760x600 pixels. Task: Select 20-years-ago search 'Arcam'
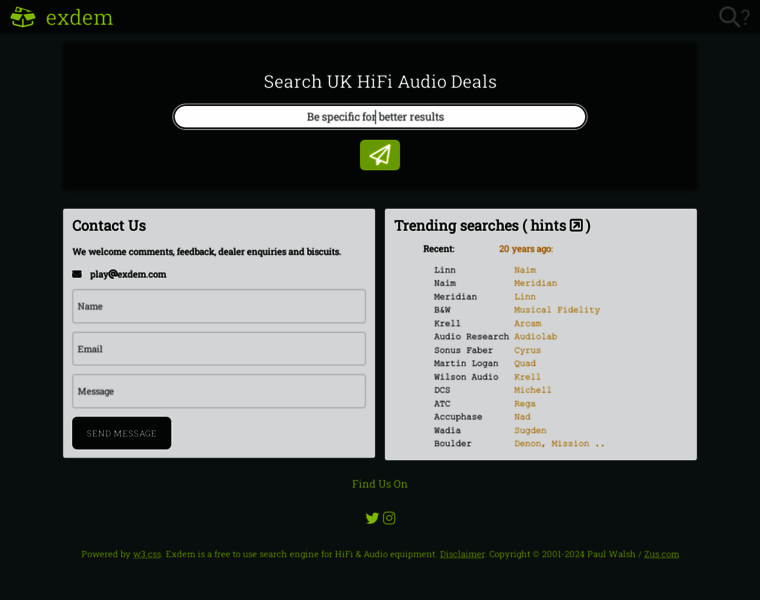[x=527, y=323]
